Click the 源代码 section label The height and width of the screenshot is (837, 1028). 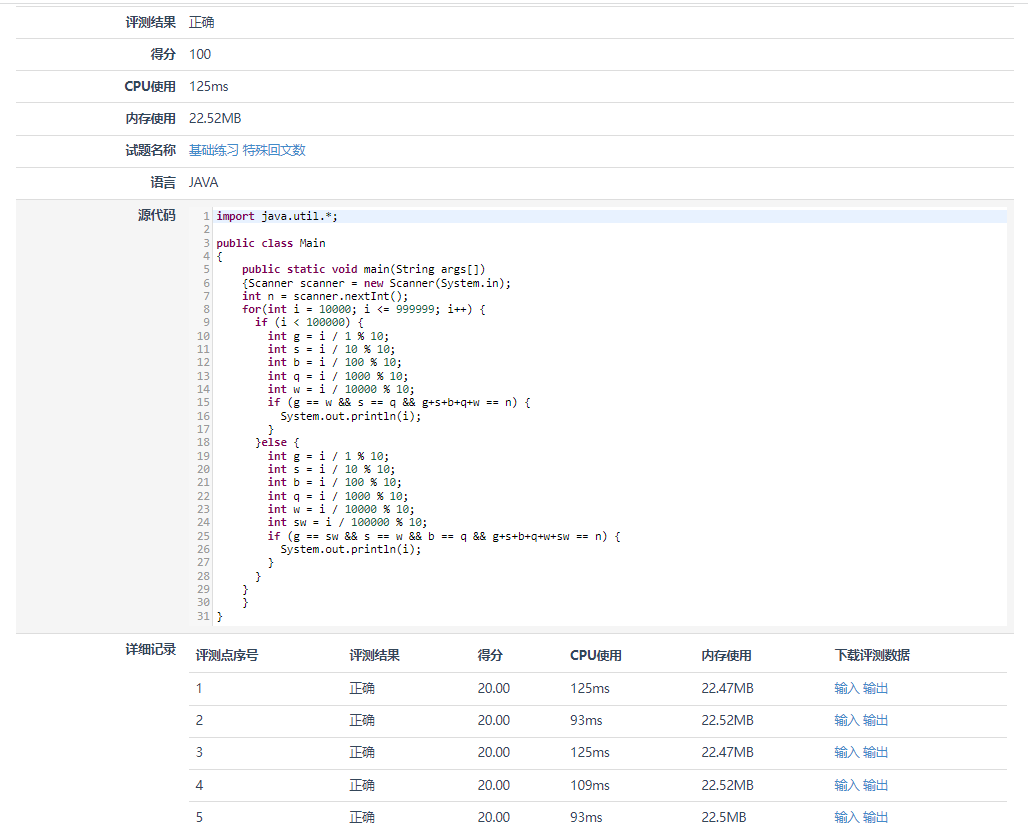(156, 215)
